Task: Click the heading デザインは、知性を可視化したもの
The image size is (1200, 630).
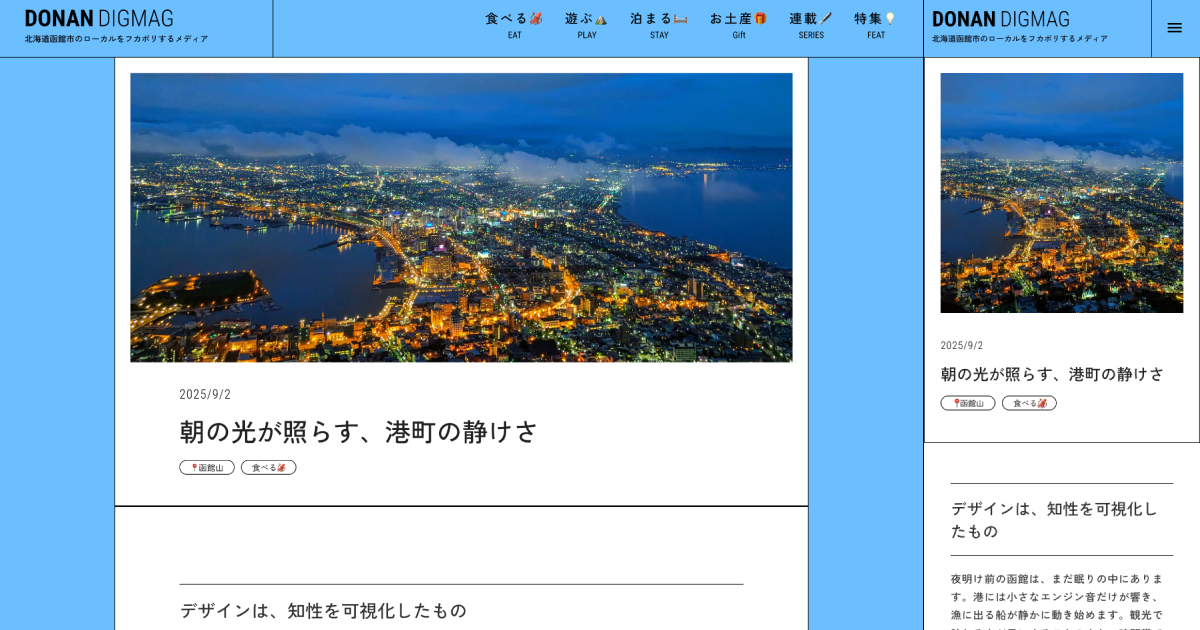Action: (322, 609)
